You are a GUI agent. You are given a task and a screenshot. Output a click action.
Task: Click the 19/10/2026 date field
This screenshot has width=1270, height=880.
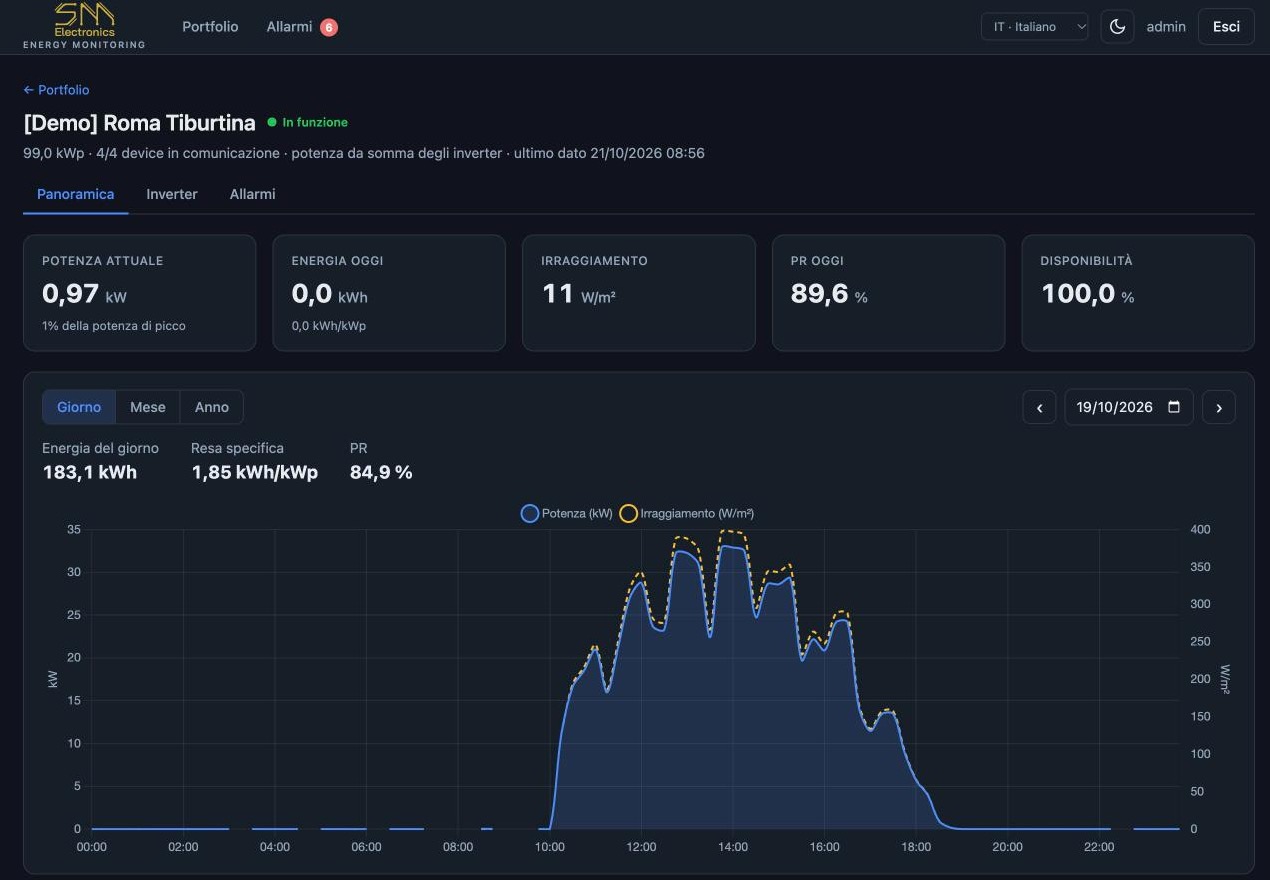(1129, 407)
